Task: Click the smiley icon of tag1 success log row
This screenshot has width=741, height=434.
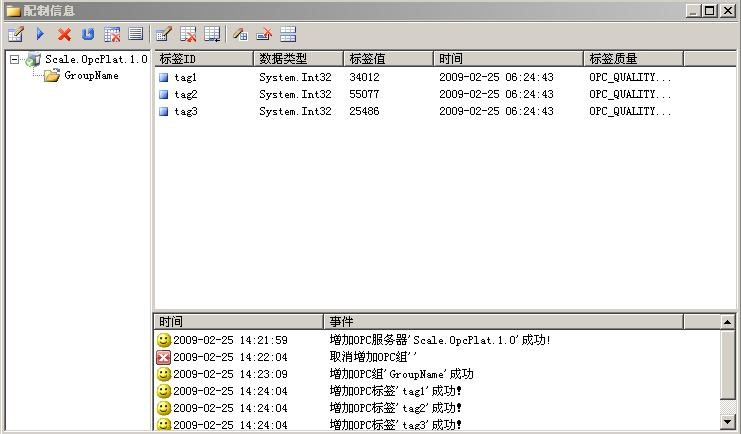Action: [x=164, y=391]
